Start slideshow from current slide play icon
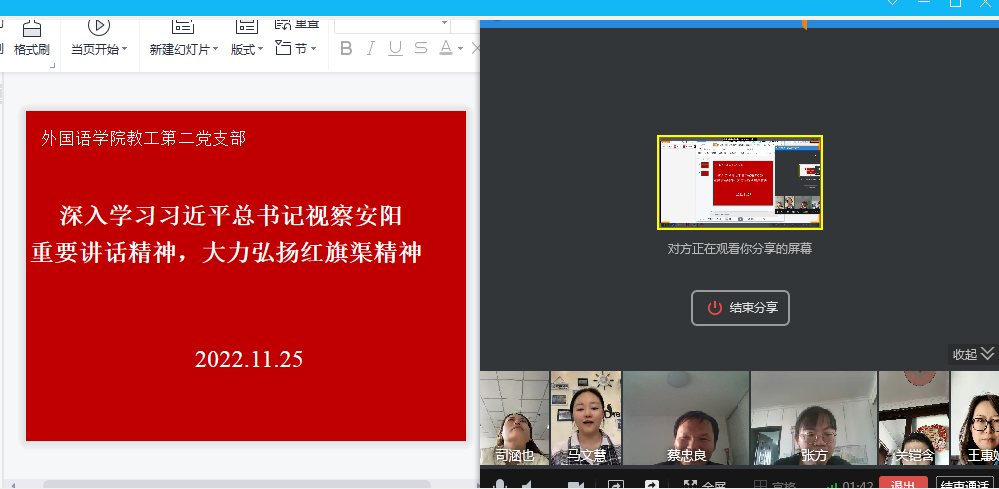Image resolution: width=999 pixels, height=489 pixels. pyautogui.click(x=98, y=26)
